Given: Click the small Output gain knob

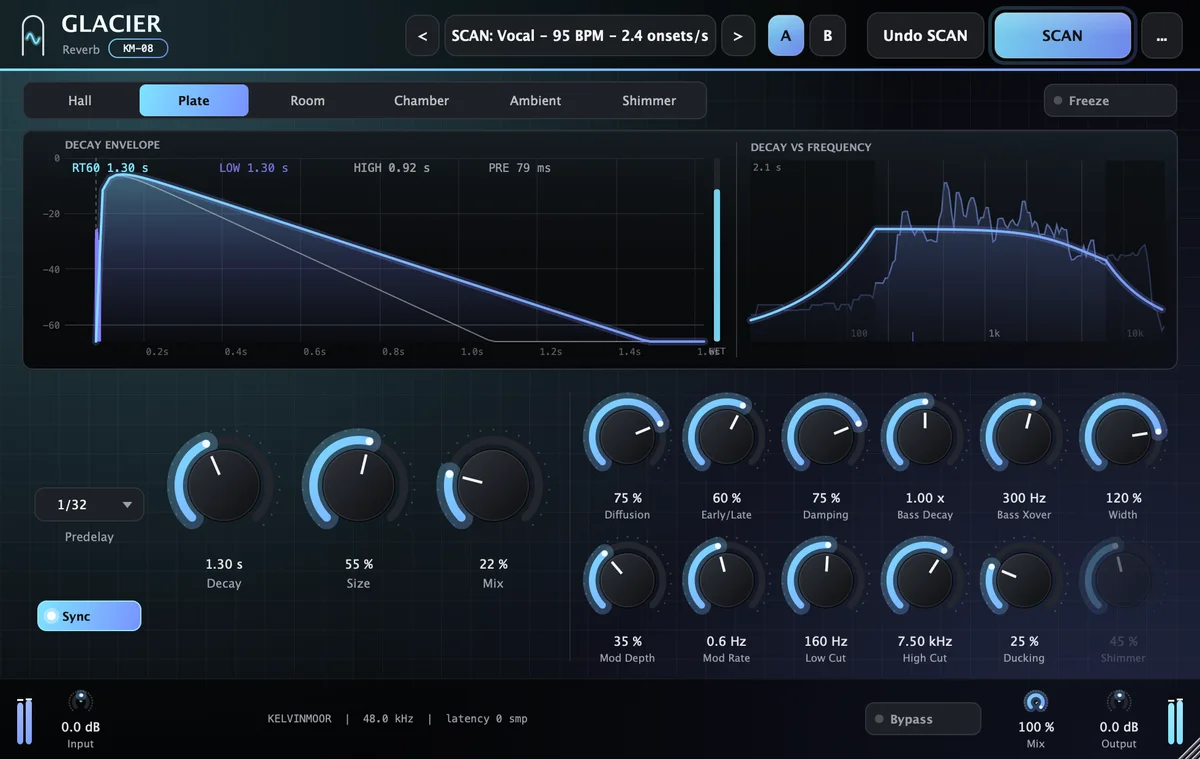Looking at the screenshot, I should [1119, 702].
